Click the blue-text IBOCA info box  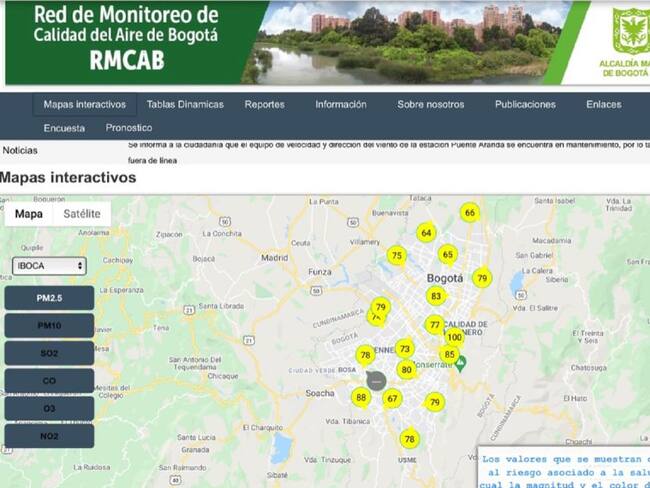point(564,467)
